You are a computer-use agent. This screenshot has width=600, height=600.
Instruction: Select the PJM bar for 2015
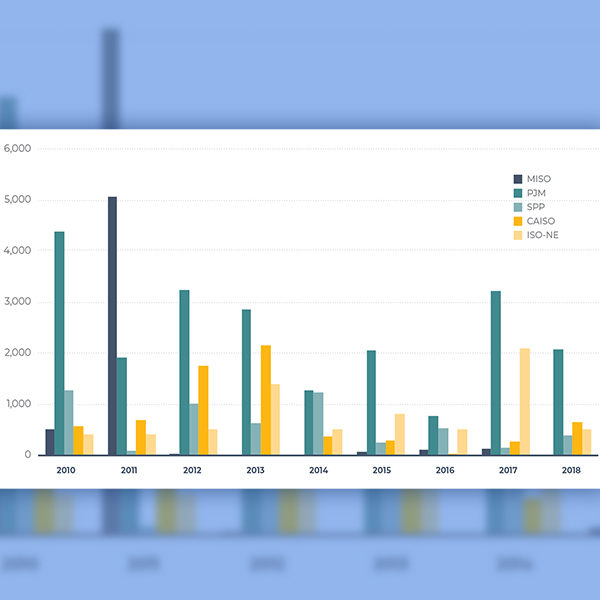pyautogui.click(x=371, y=402)
